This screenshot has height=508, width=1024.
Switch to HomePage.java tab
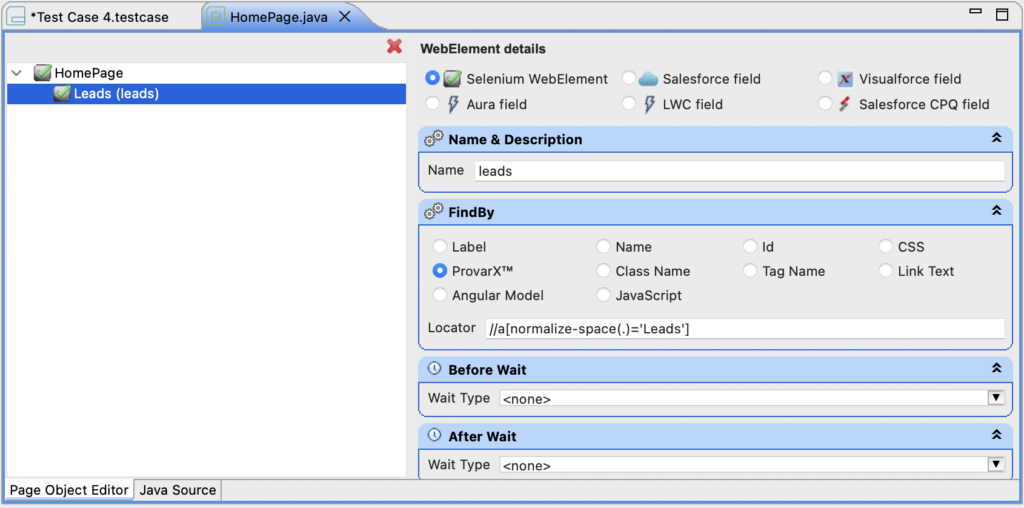[x=278, y=17]
